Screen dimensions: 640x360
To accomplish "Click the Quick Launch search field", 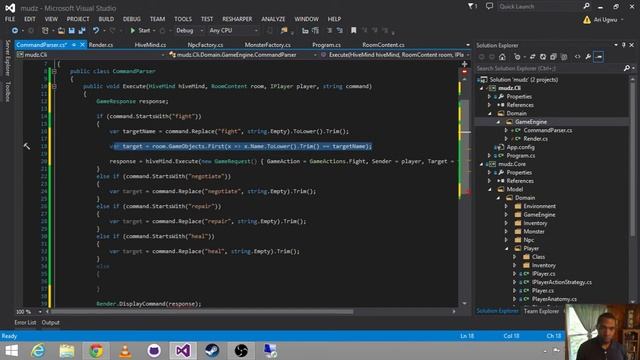I will pos(539,7).
